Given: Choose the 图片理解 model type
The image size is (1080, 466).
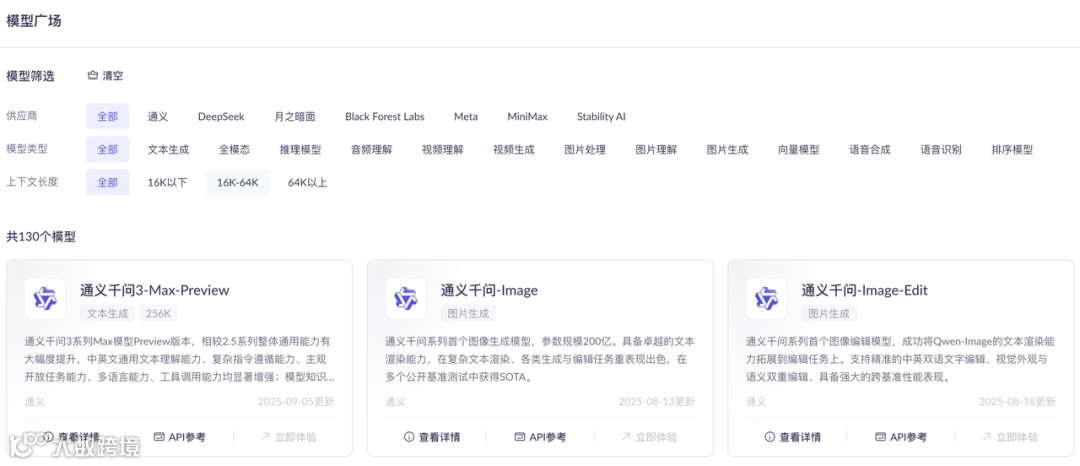Looking at the screenshot, I should (656, 149).
